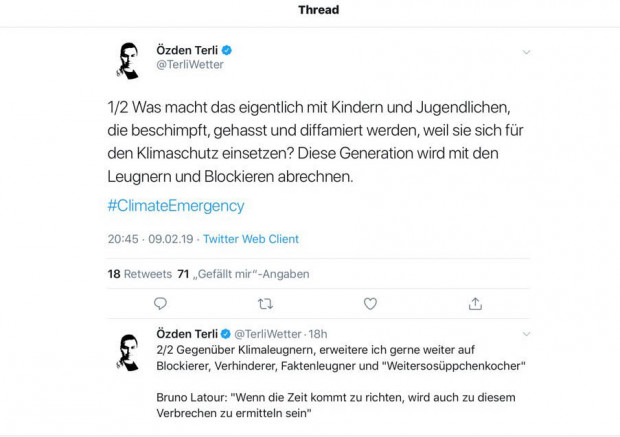
Task: Like the tweet with the heart icon
Action: (370, 303)
